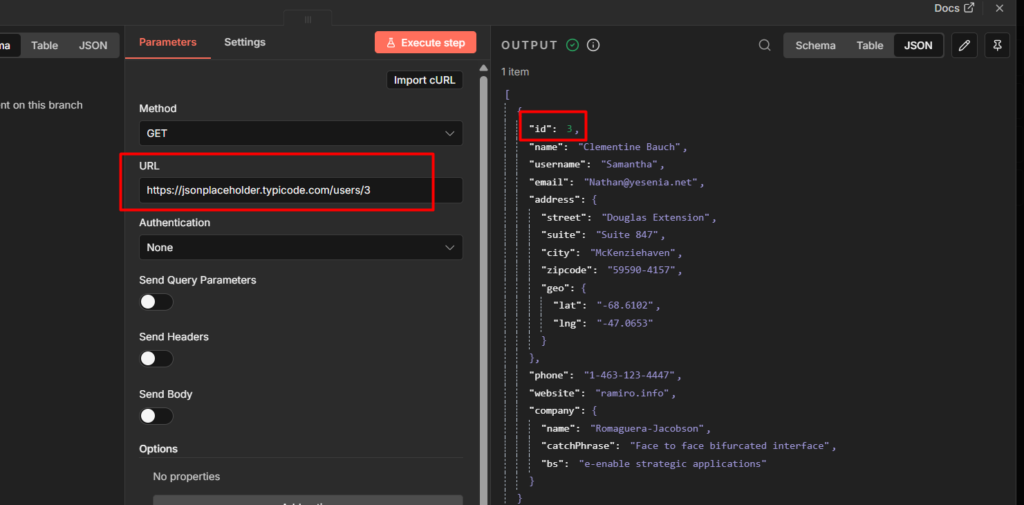Image resolution: width=1024 pixels, height=505 pixels.
Task: Click "No properties" under Options
Action: point(186,477)
